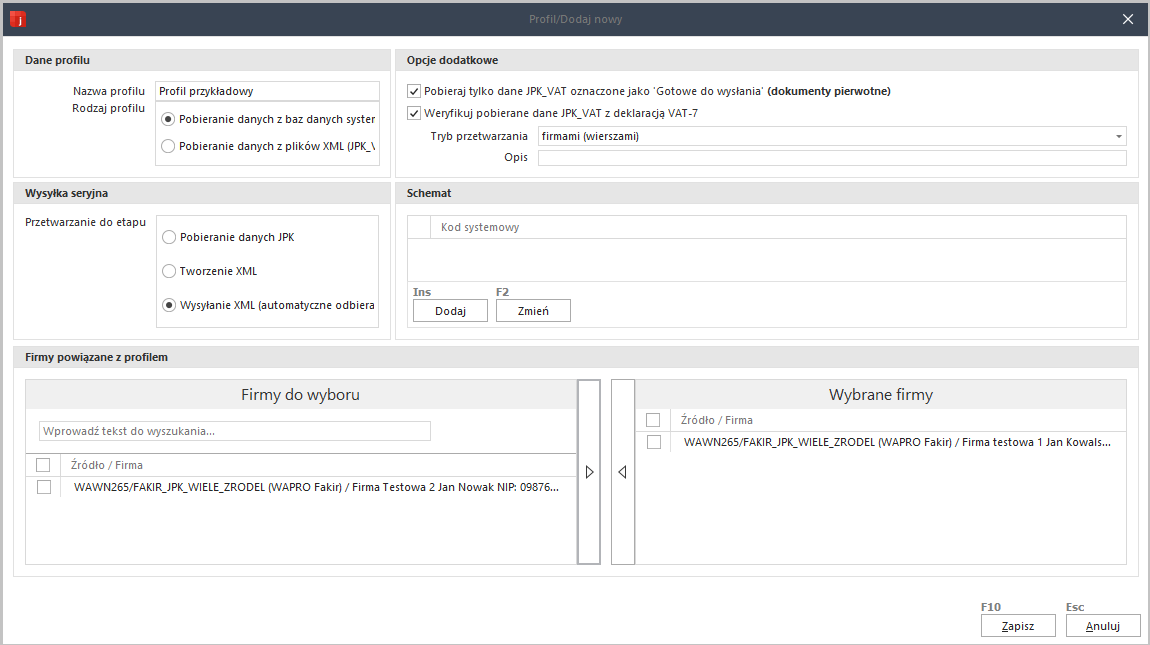The image size is (1150, 645).
Task: Toggle 'Weryfikuj pobierane dane JPK_VAT' checkbox
Action: pyautogui.click(x=415, y=113)
